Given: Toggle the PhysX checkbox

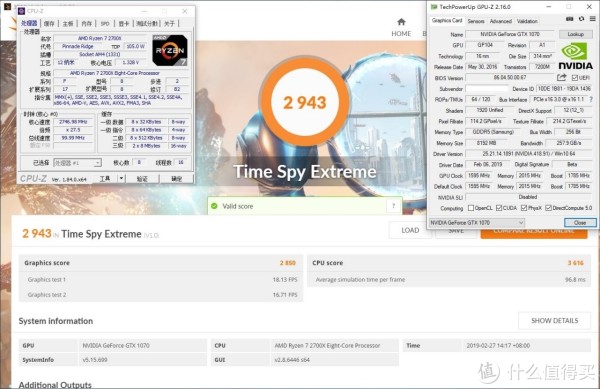Looking at the screenshot, I should [x=524, y=208].
